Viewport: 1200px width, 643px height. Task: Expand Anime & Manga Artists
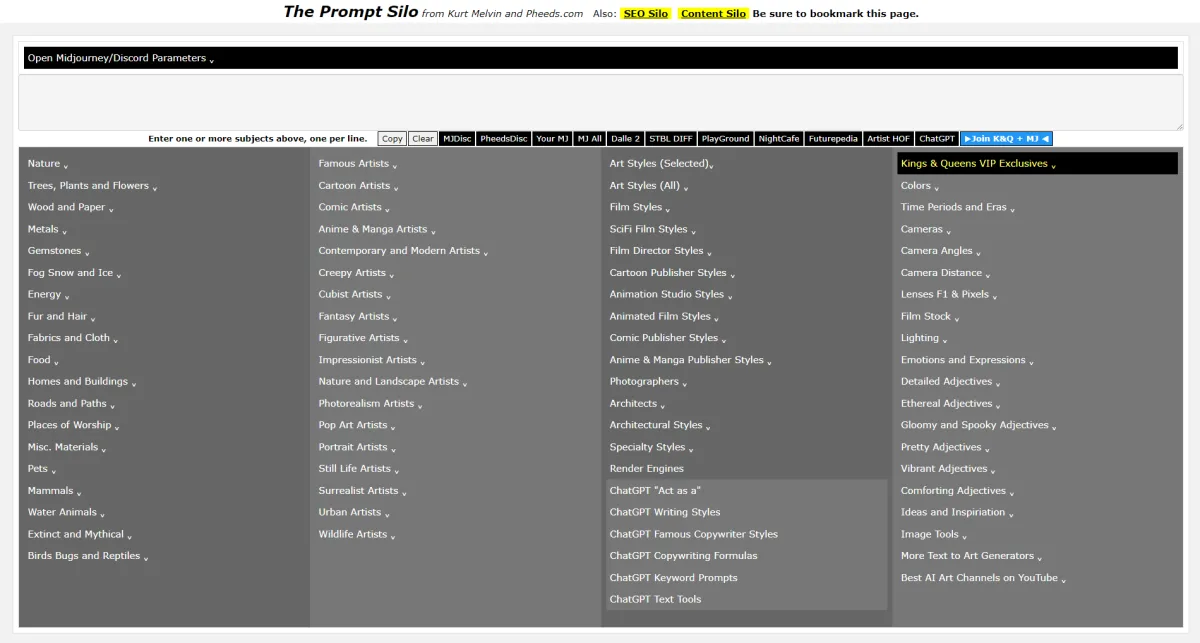coord(377,230)
